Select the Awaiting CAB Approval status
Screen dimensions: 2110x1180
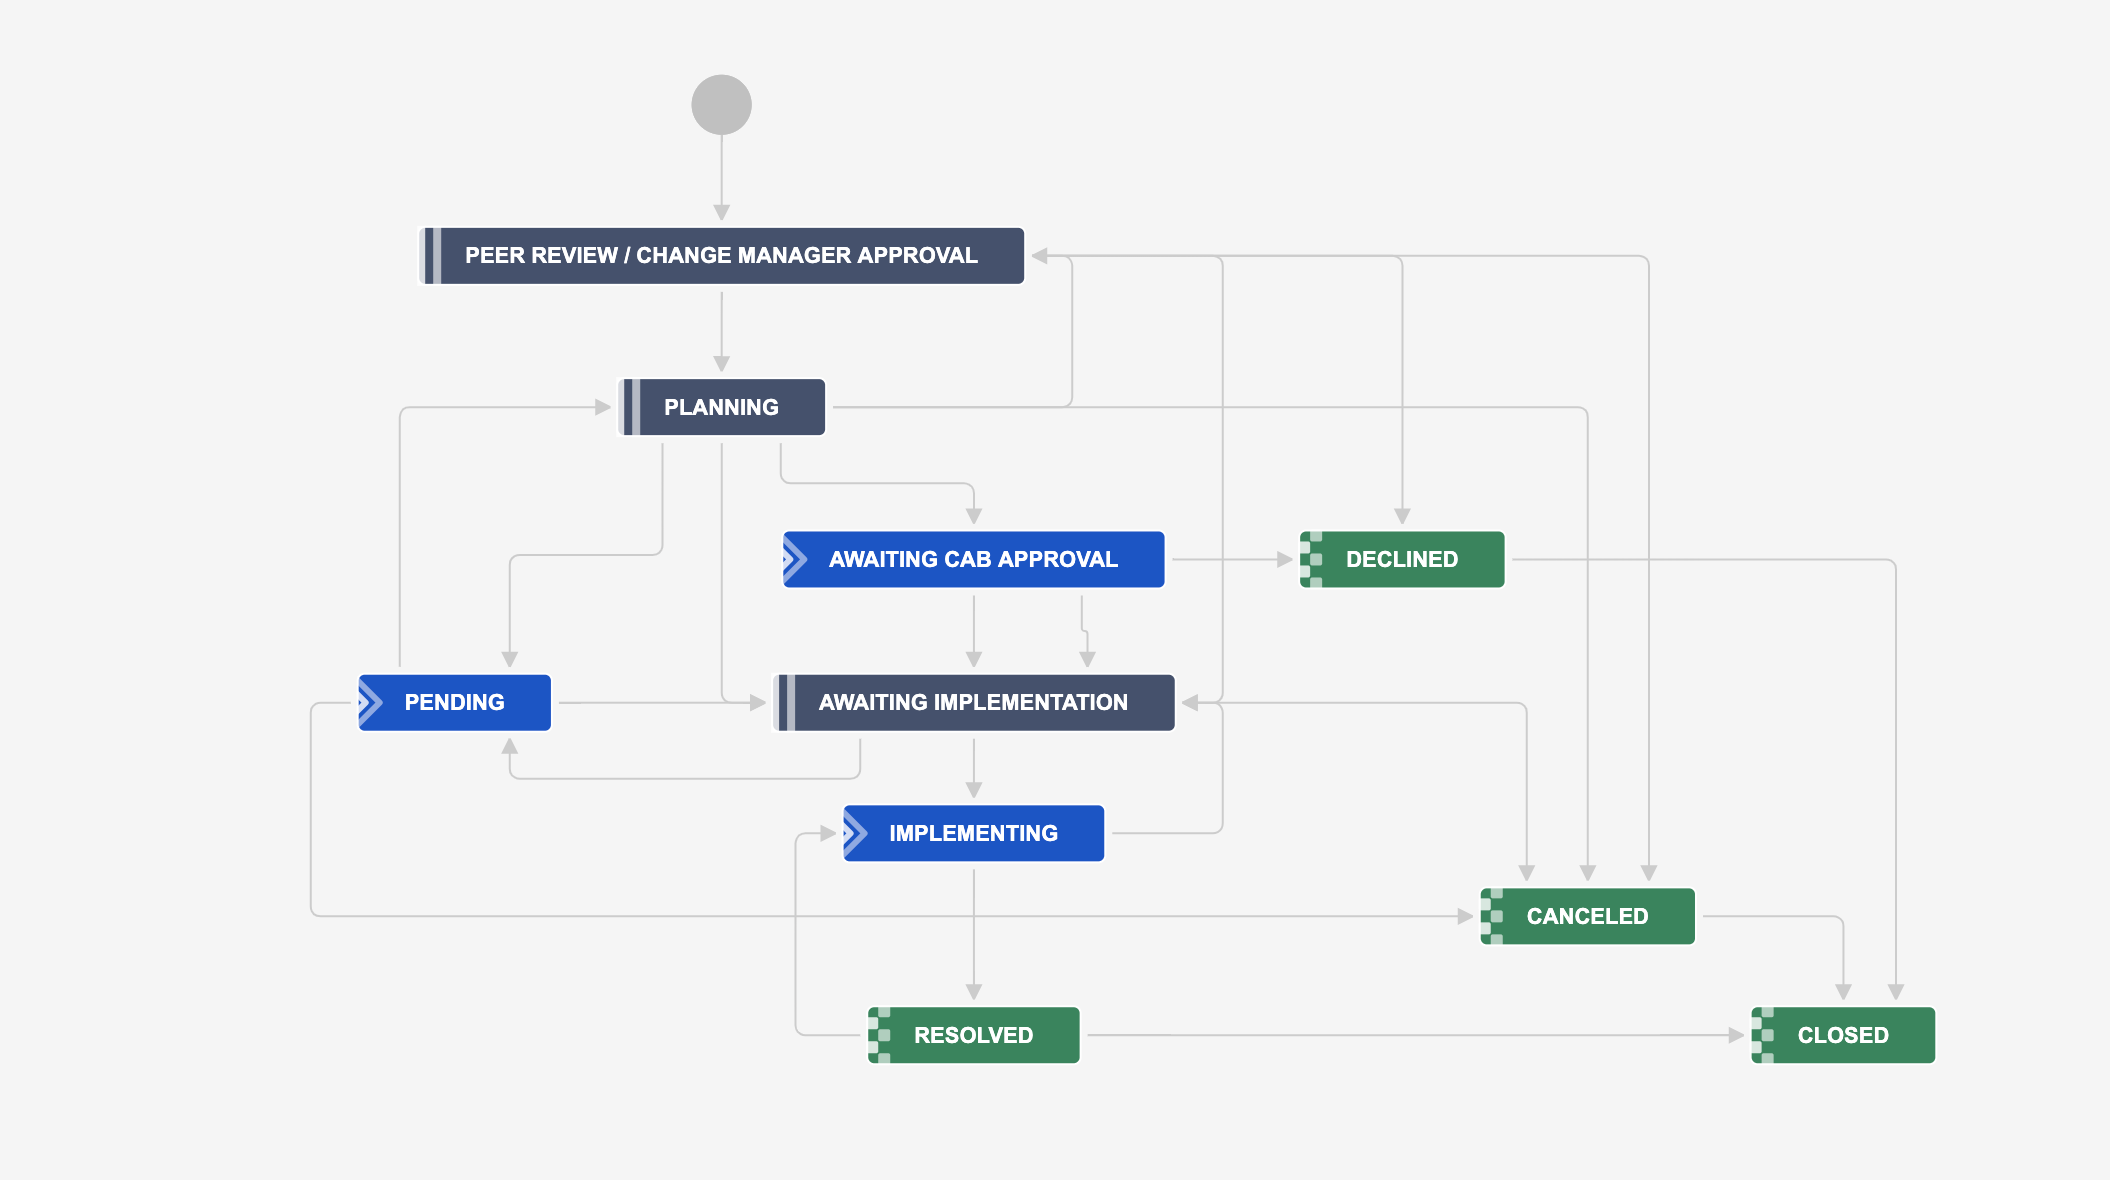click(x=973, y=559)
